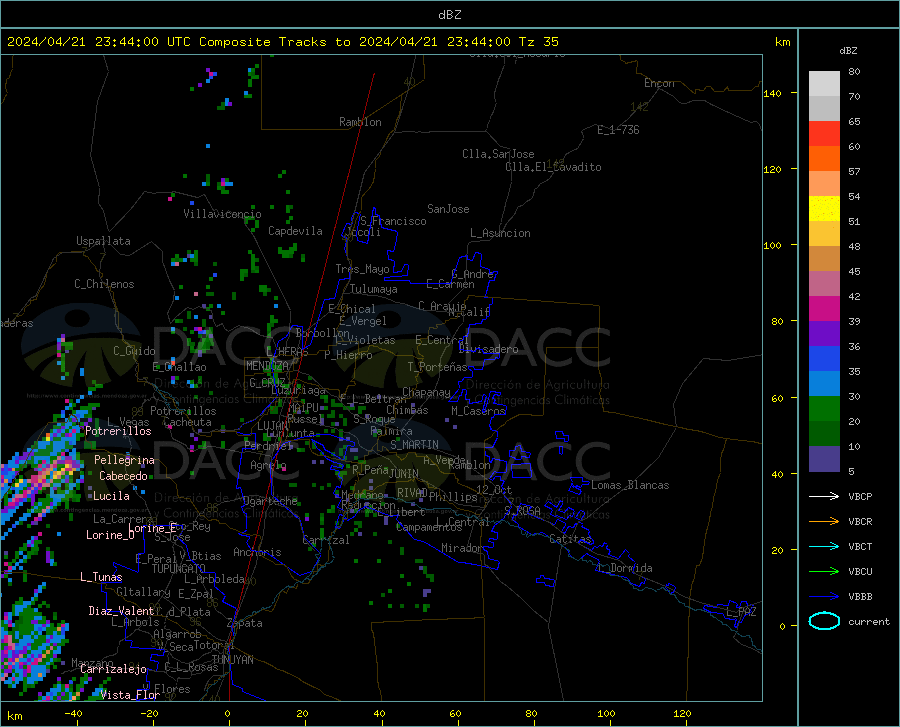
Task: Click the green VBCU arrow icon
Action: pos(824,571)
